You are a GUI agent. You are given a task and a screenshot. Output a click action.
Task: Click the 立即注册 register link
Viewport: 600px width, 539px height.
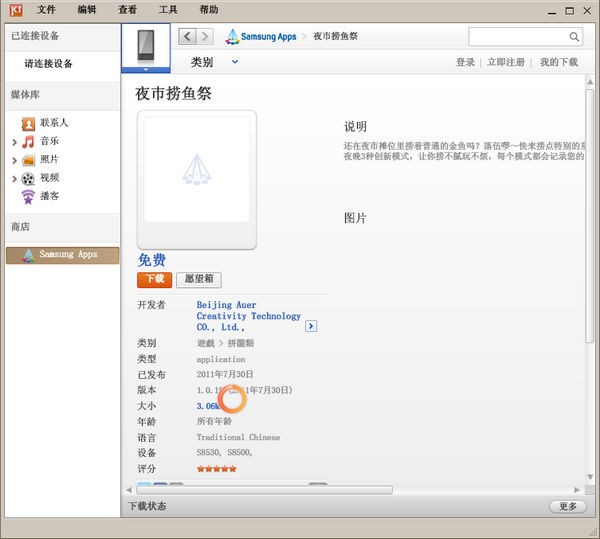pos(506,62)
